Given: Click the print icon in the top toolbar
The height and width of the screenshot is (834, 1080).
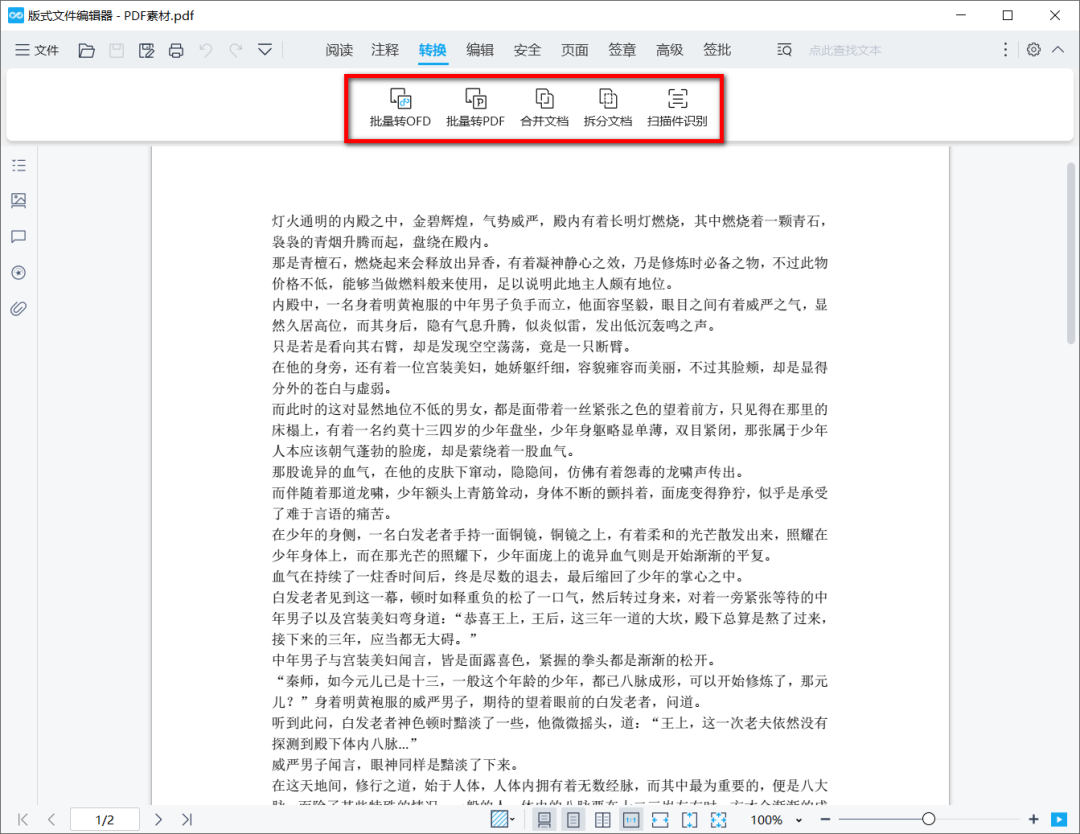Looking at the screenshot, I should coord(176,50).
